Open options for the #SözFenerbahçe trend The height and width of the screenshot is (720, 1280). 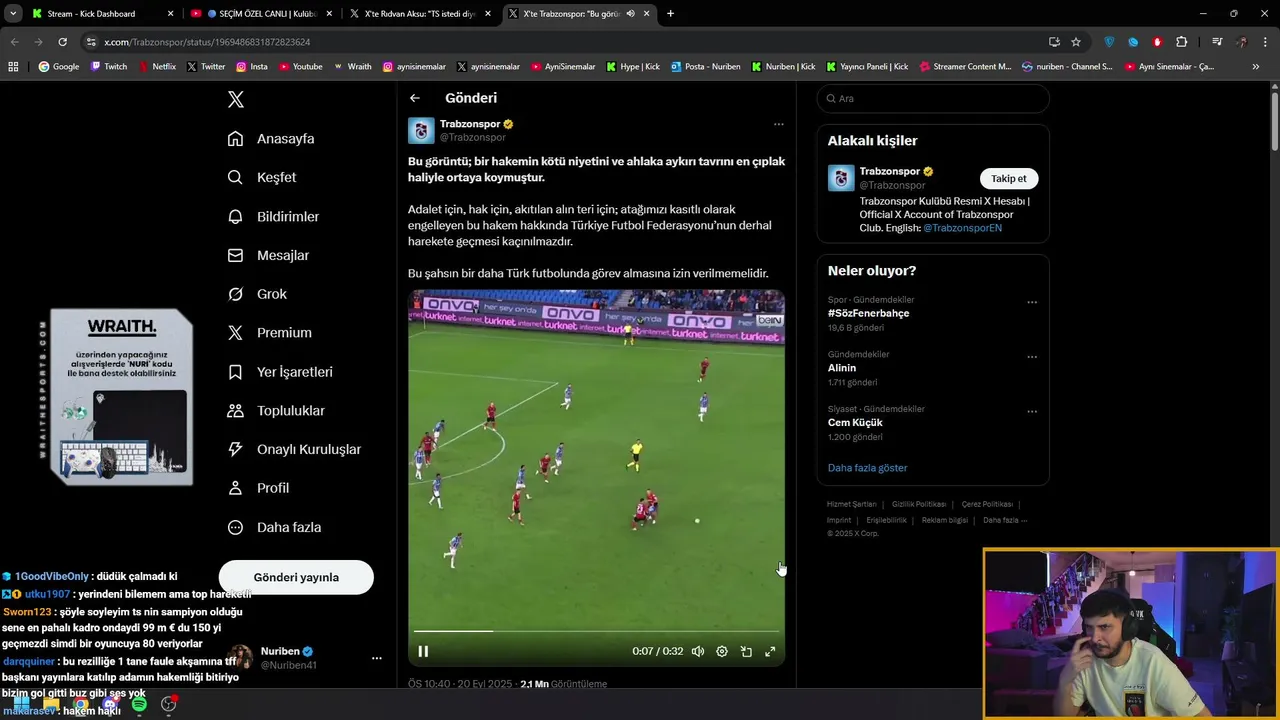[x=1032, y=302]
